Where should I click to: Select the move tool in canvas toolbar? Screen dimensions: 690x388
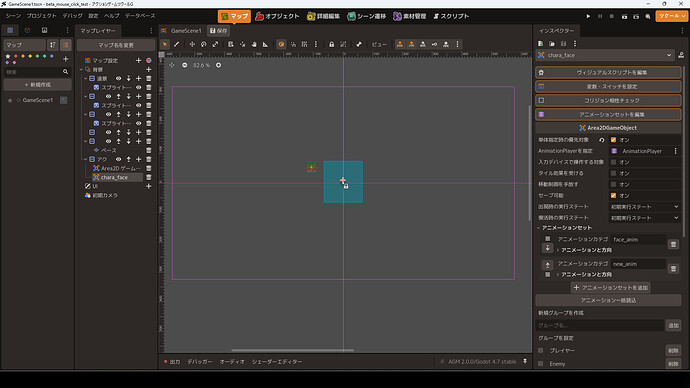click(x=192, y=44)
